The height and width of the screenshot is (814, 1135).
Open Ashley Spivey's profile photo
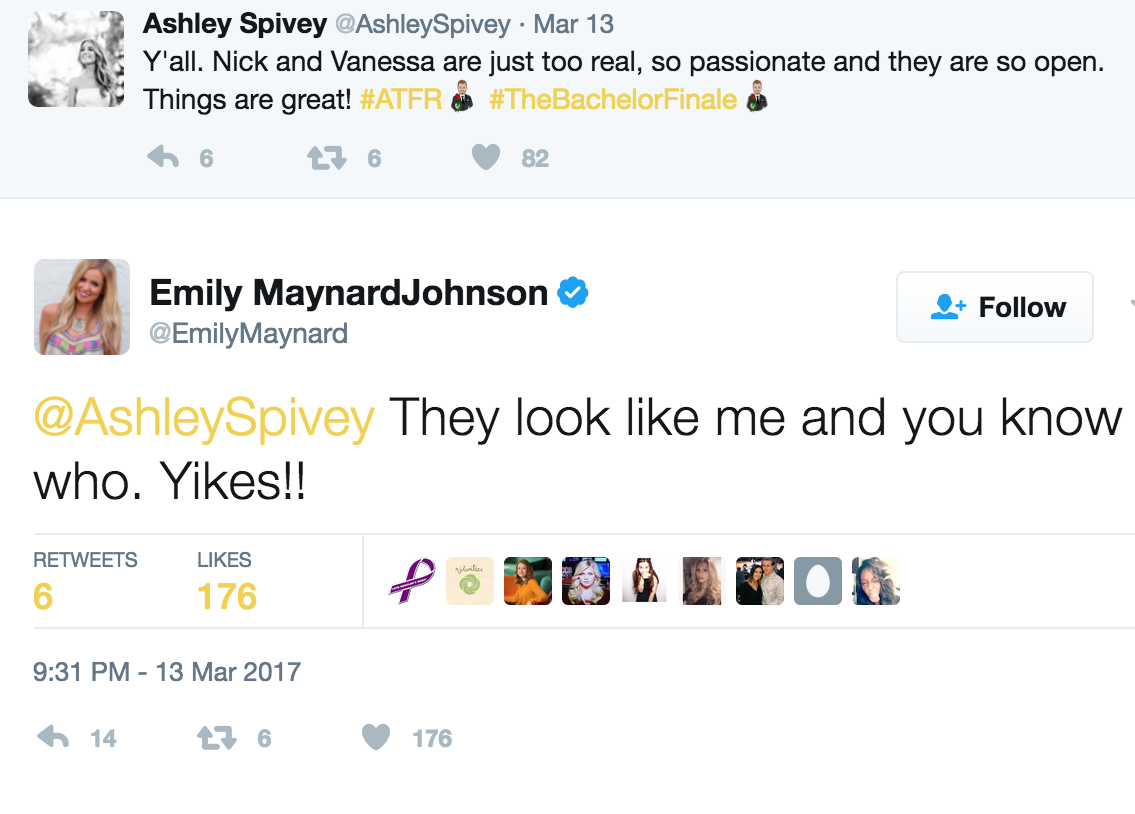(x=75, y=58)
